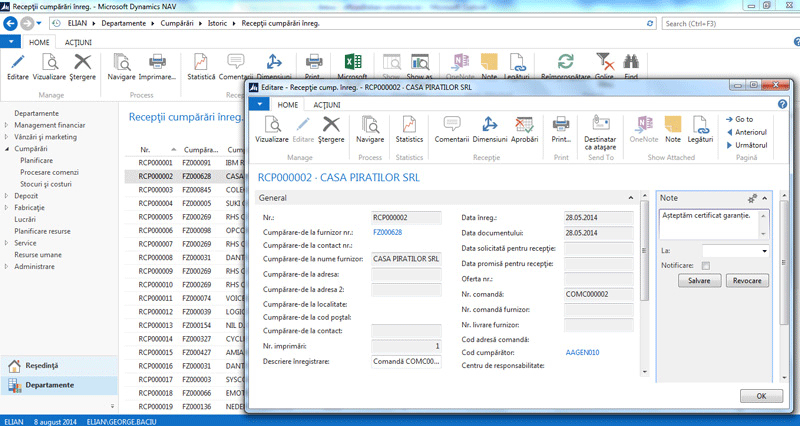Click back arrow in main window

coord(11,23)
